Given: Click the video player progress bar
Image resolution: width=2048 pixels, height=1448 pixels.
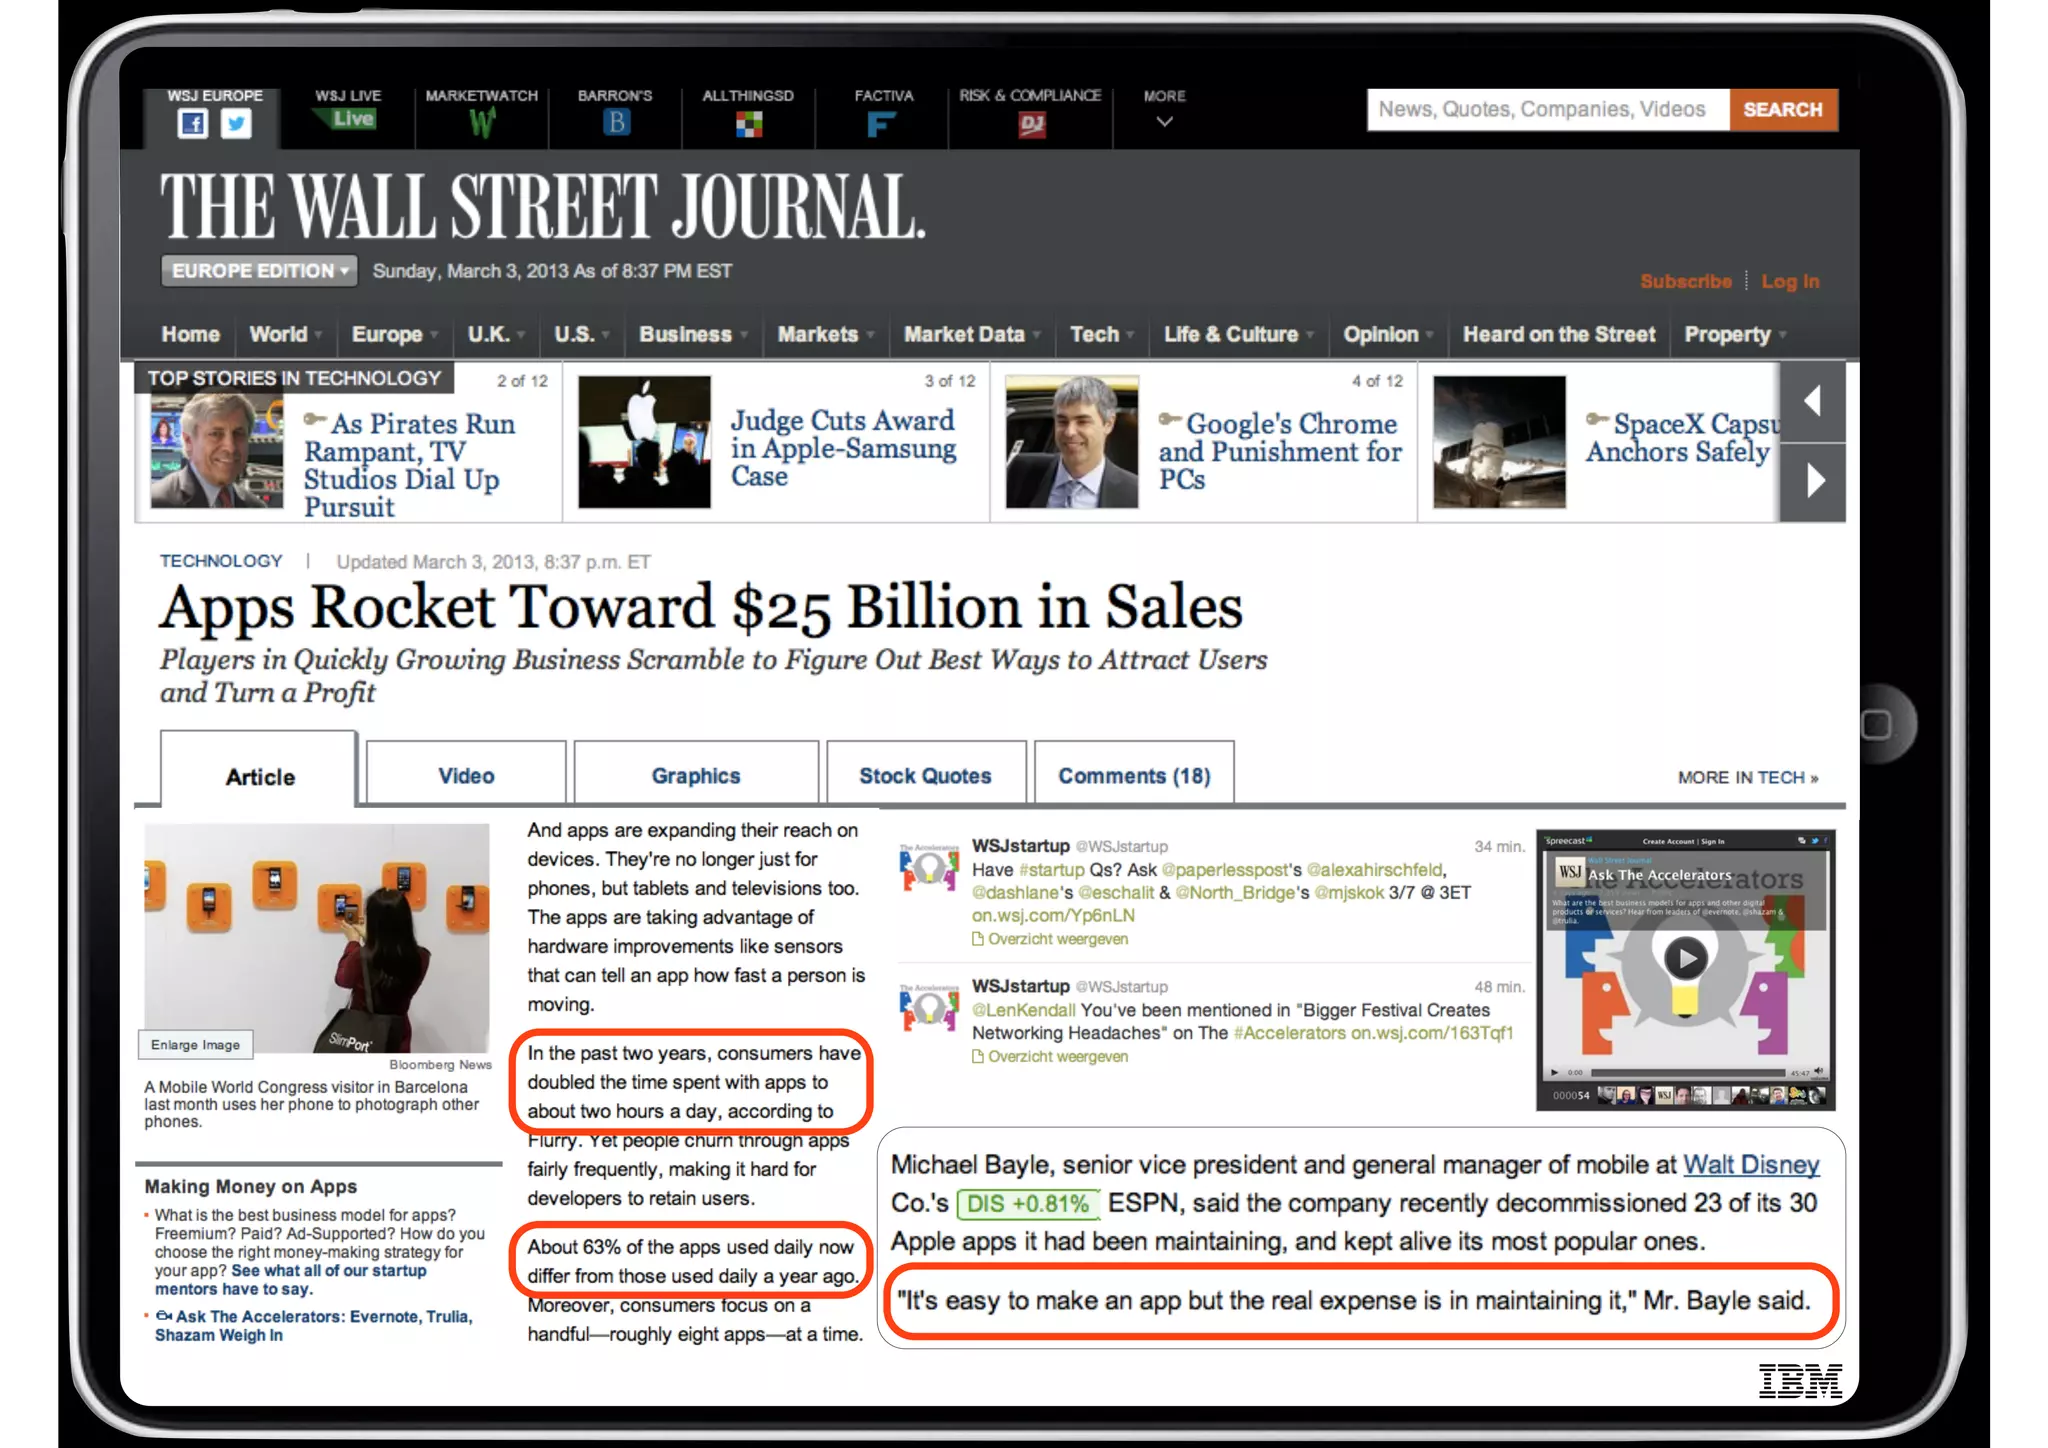Looking at the screenshot, I should coord(1686,1072).
